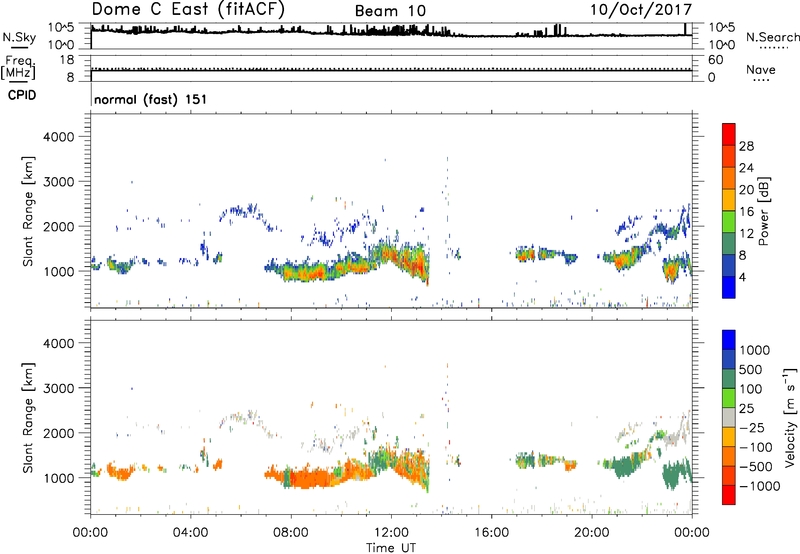The image size is (800, 554).
Task: Click the 2000 km tick on power panel
Action: [x=59, y=226]
